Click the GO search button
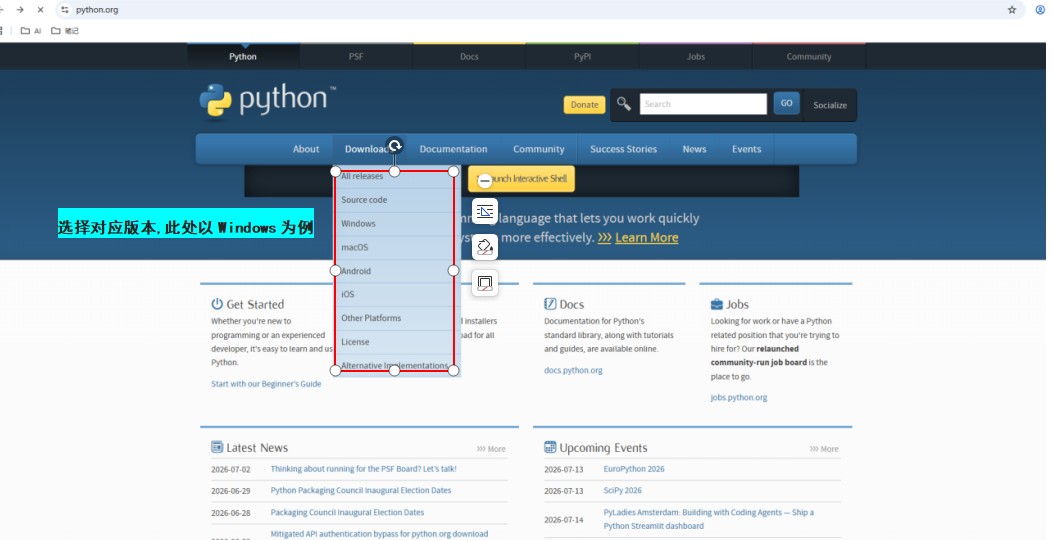Image resolution: width=1053 pixels, height=540 pixels. (786, 103)
